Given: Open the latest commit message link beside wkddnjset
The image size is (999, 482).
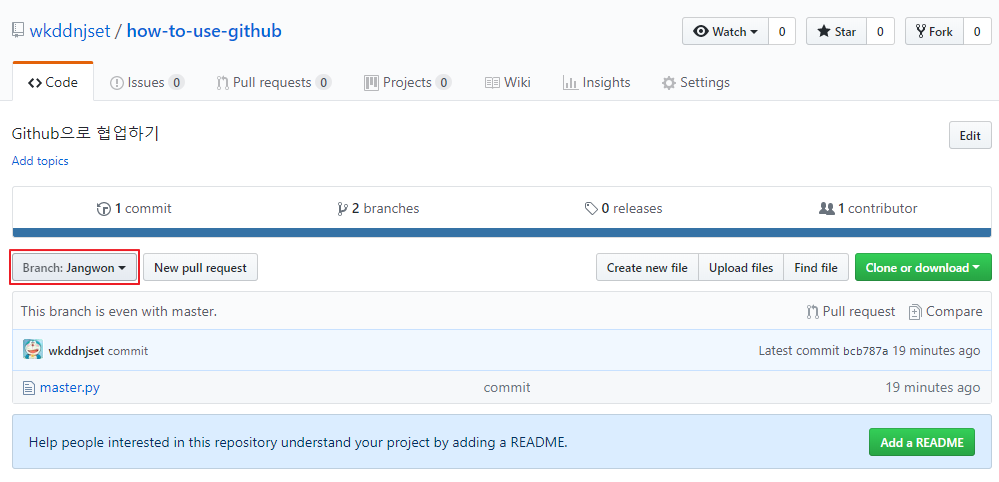Looking at the screenshot, I should pyautogui.click(x=128, y=351).
